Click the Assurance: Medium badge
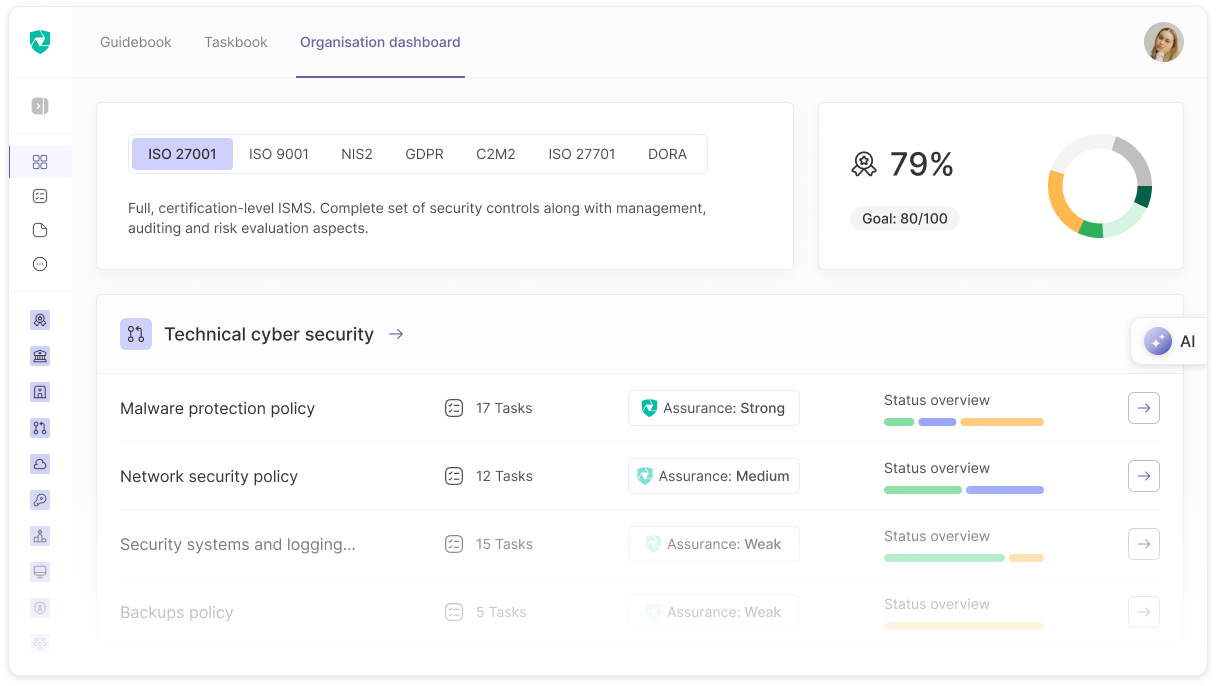This screenshot has width=1216, height=686. [714, 476]
